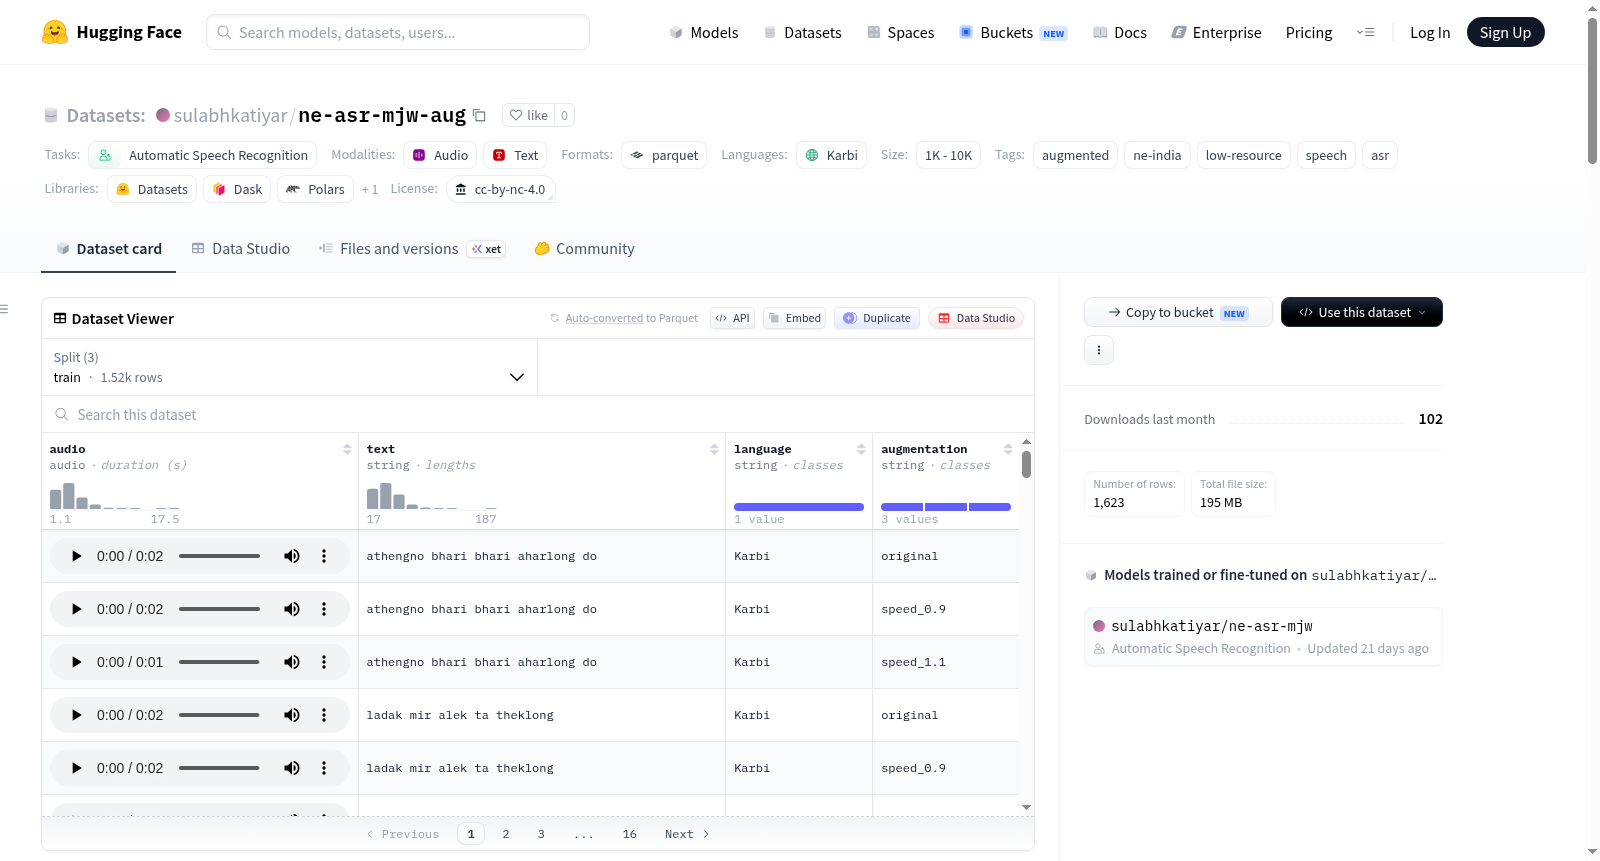The height and width of the screenshot is (861, 1600).
Task: Mute audio in the 'athengno' speed_0.9 row
Action: 292,609
